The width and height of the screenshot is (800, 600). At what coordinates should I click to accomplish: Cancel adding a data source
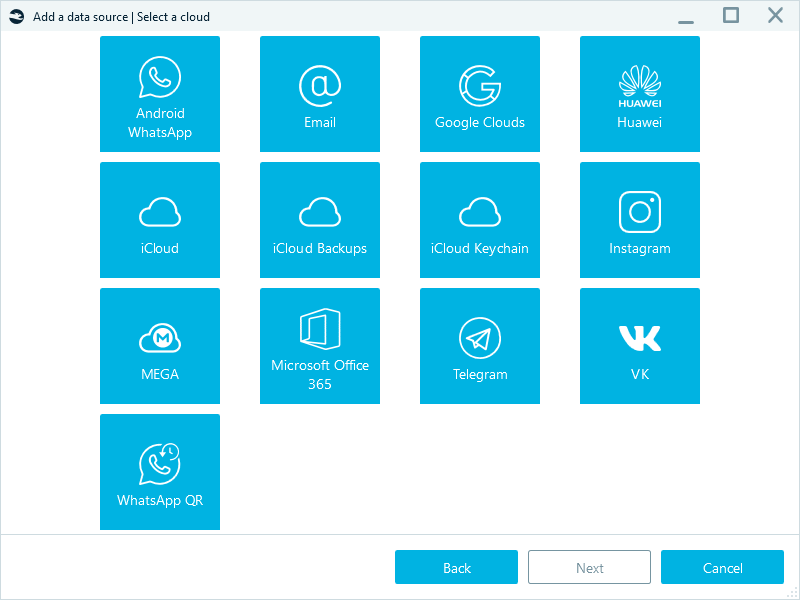pyautogui.click(x=722, y=567)
